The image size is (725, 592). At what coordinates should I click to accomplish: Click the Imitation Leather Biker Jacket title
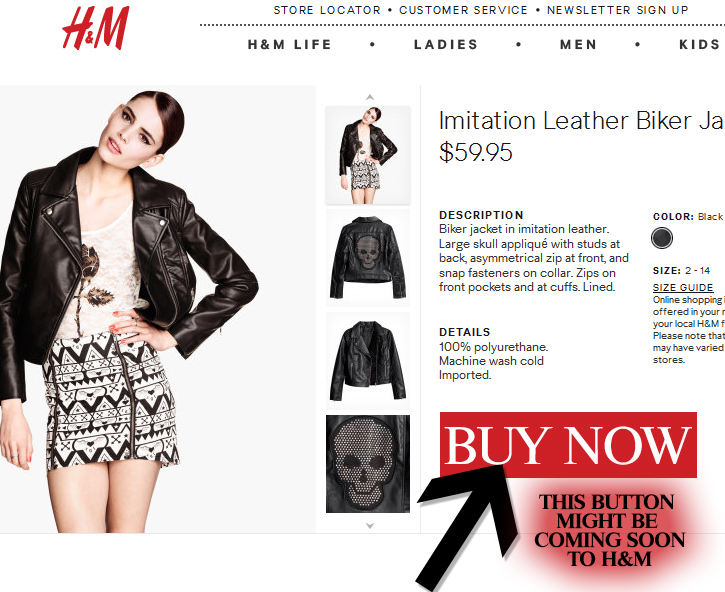tap(582, 121)
